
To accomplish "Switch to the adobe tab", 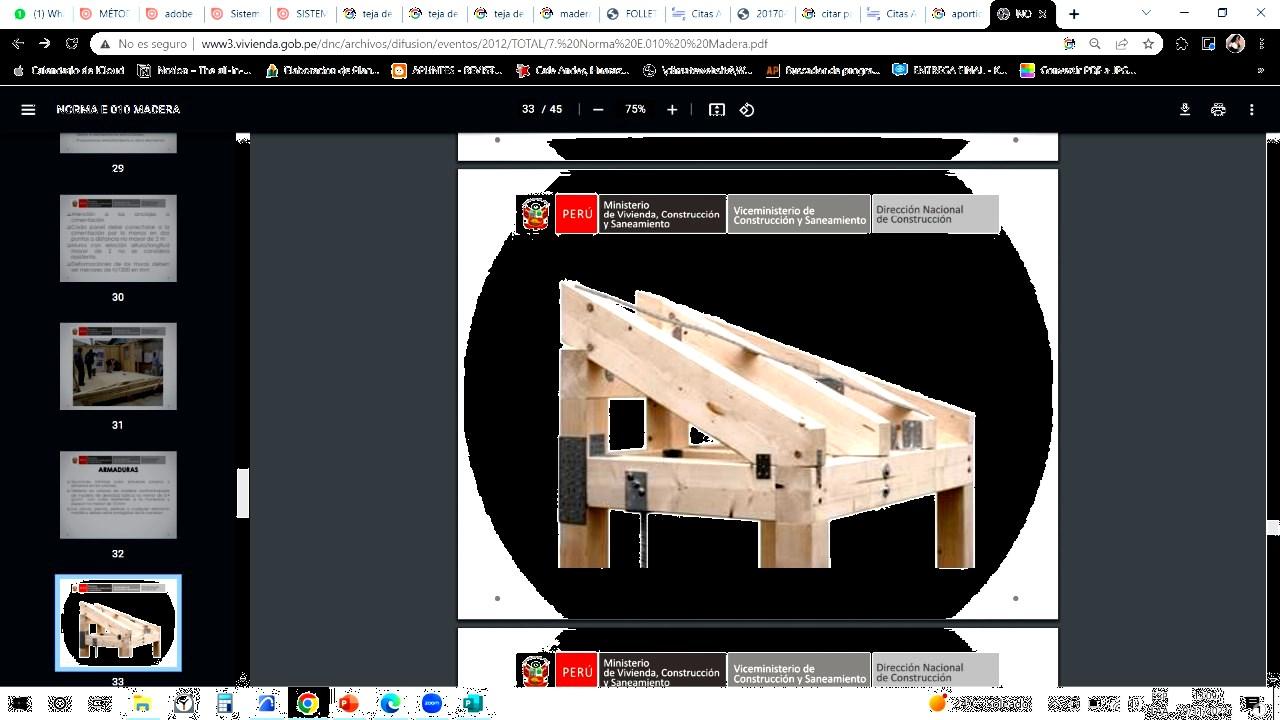I will pos(170,14).
